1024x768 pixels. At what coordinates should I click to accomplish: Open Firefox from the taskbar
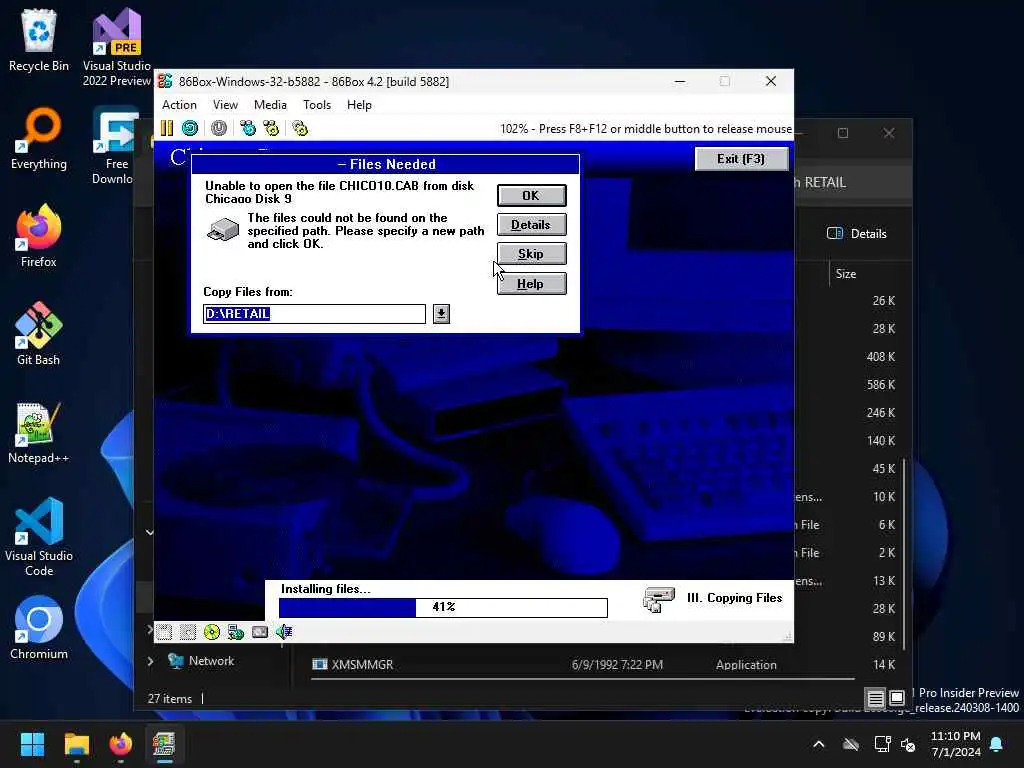click(121, 744)
